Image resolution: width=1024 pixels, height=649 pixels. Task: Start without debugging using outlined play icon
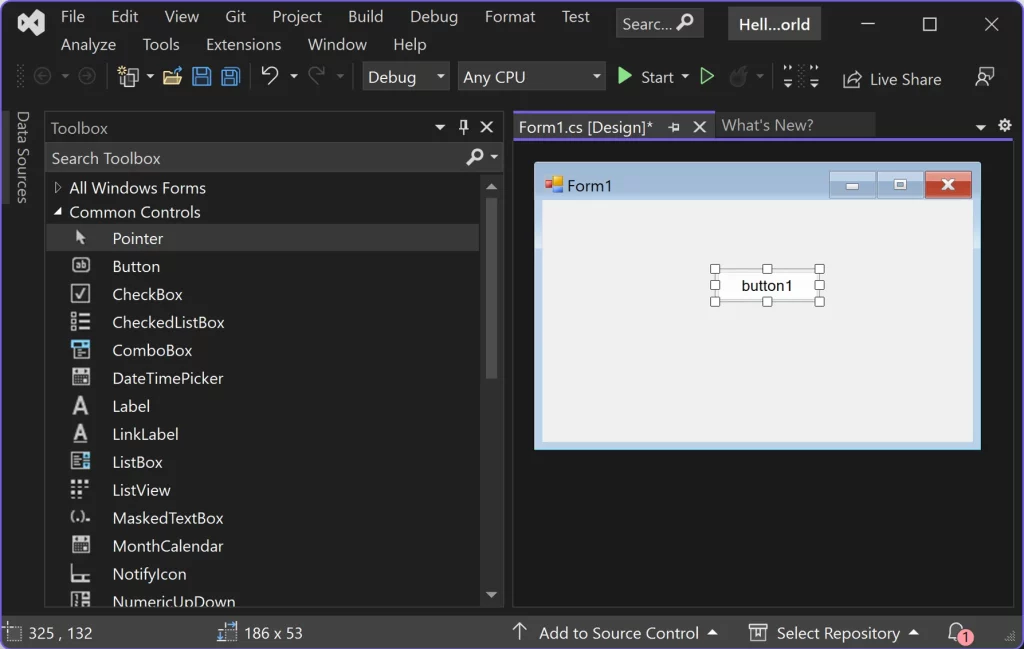707,77
